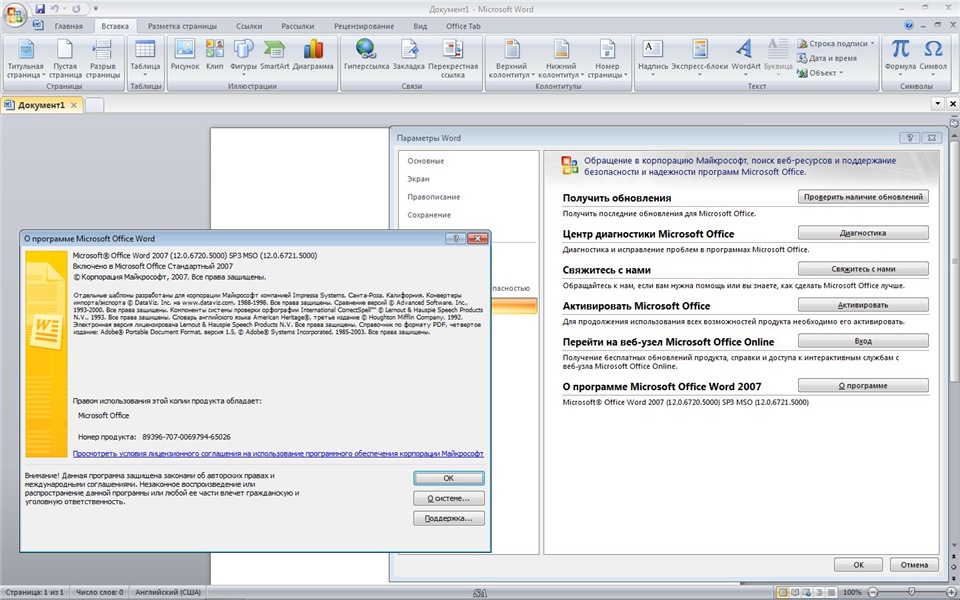Insert a blank page (Пустая страница)
The height and width of the screenshot is (600, 960).
pos(65,59)
